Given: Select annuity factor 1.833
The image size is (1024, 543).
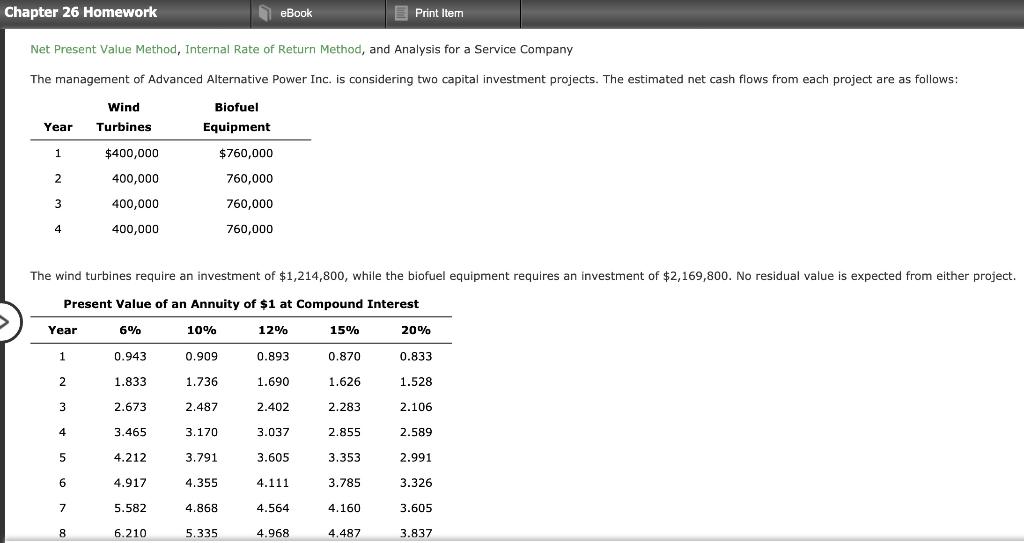Looking at the screenshot, I should click(130, 382).
